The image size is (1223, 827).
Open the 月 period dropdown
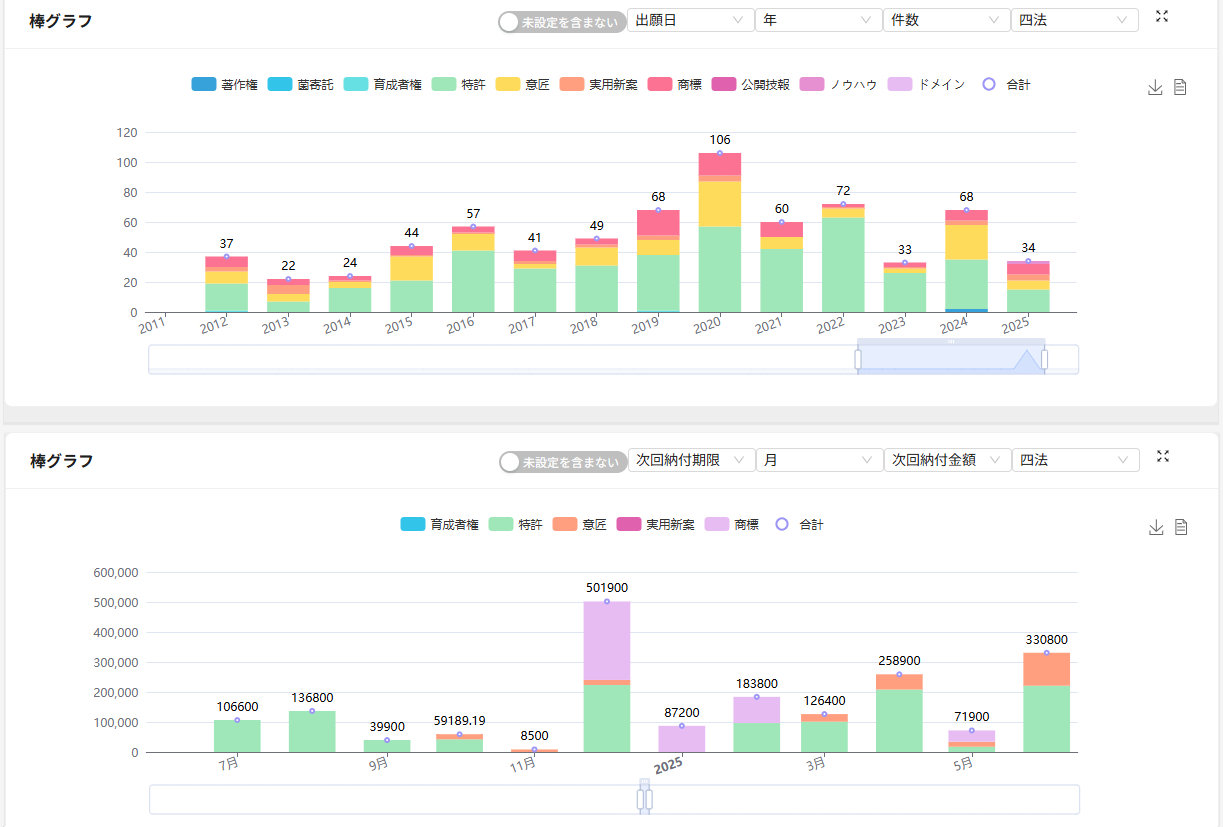click(818, 460)
